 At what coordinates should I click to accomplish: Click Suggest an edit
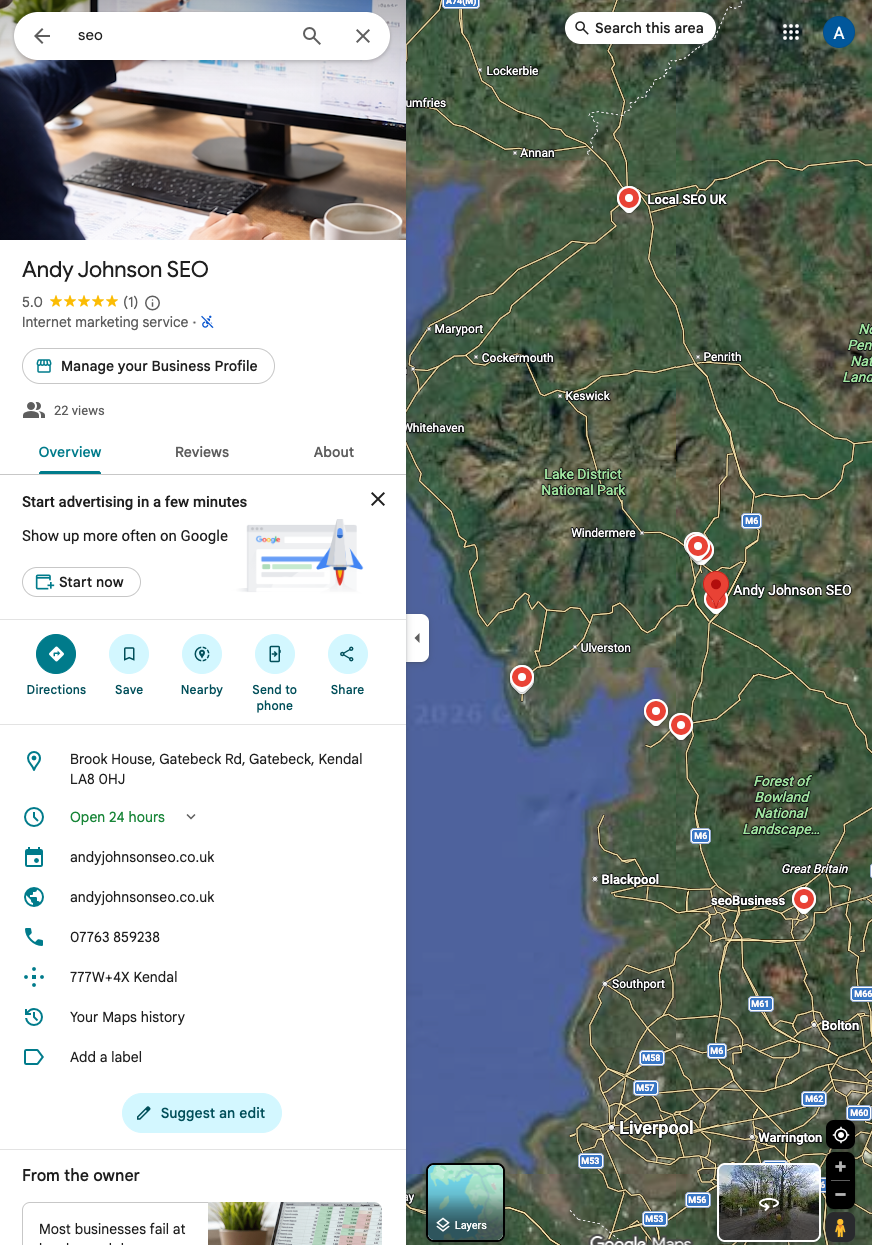point(201,1112)
